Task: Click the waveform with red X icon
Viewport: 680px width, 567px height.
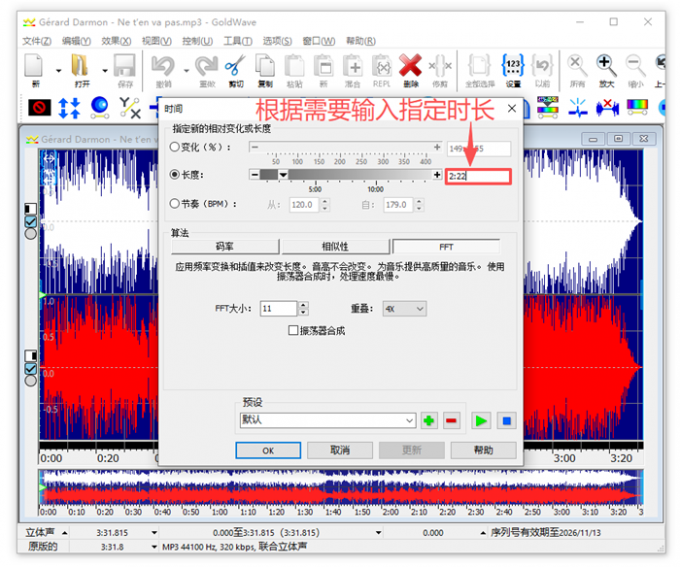Action: pyautogui.click(x=607, y=107)
